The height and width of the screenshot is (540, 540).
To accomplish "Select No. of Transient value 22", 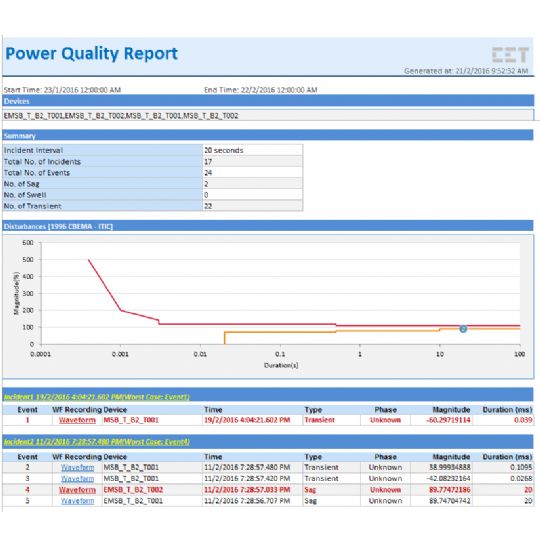I will coord(253,206).
